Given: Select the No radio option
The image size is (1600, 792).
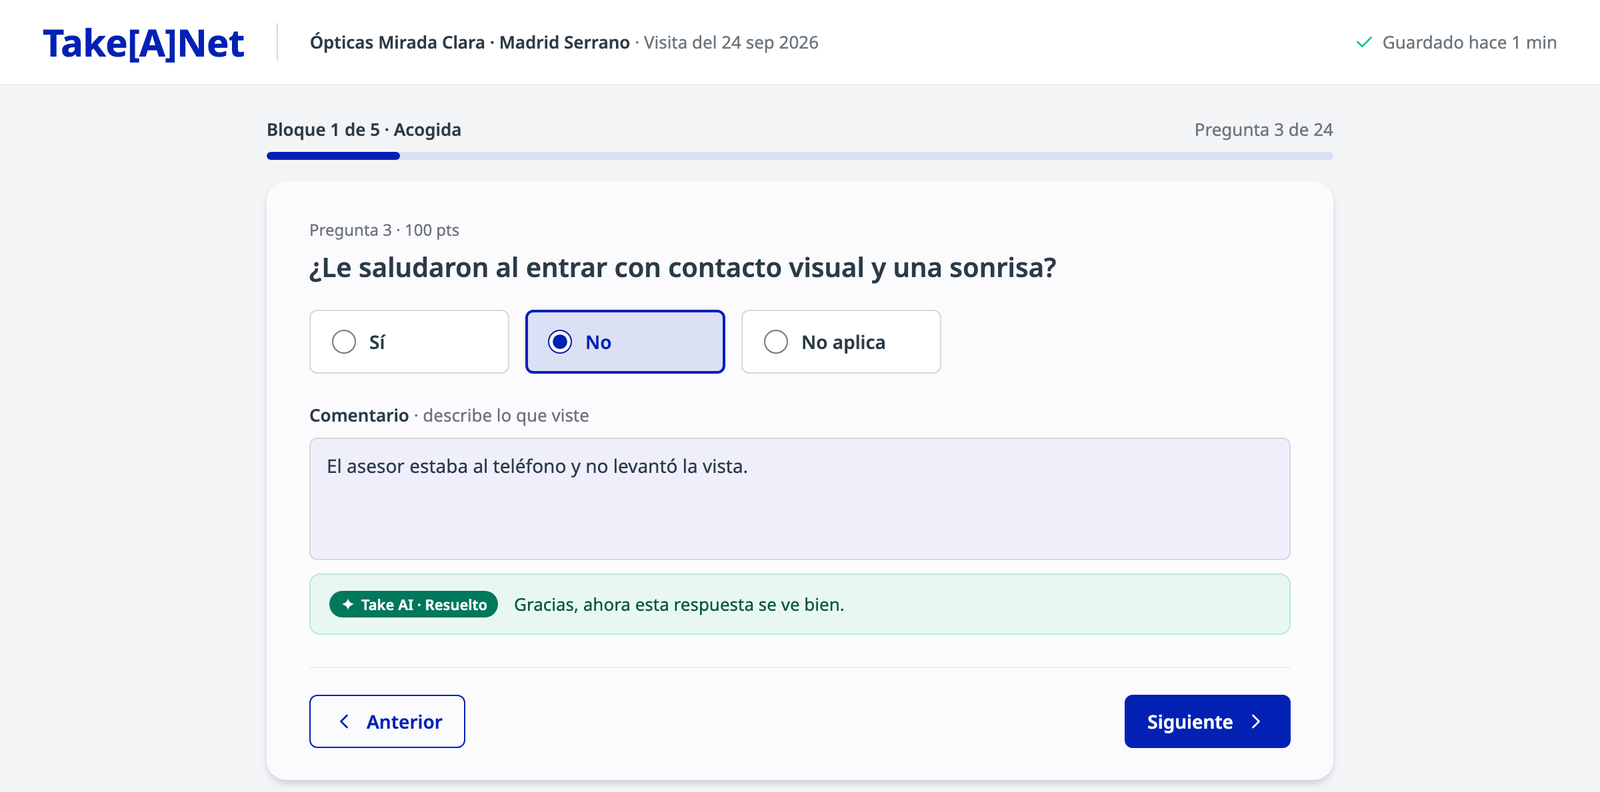Looking at the screenshot, I should point(625,342).
